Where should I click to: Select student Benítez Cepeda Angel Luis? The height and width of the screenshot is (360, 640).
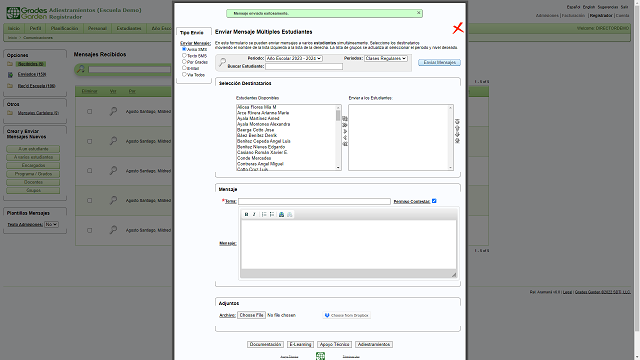click(264, 141)
